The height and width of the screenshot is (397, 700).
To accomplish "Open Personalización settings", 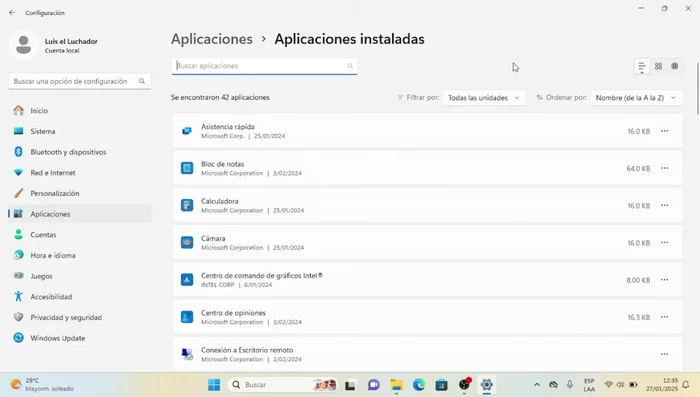I will tap(80, 193).
